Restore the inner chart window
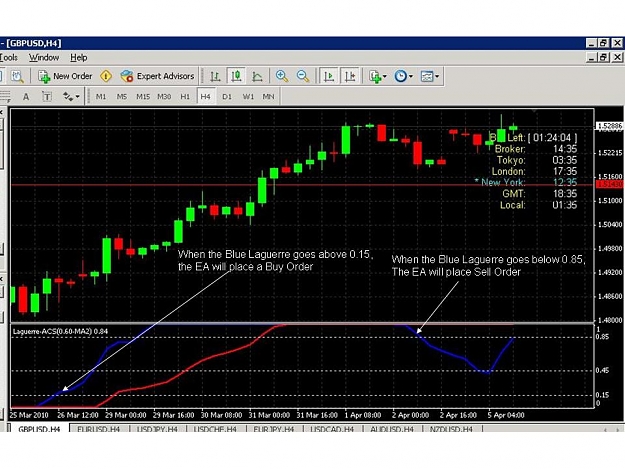 pyautogui.click(x=604, y=58)
